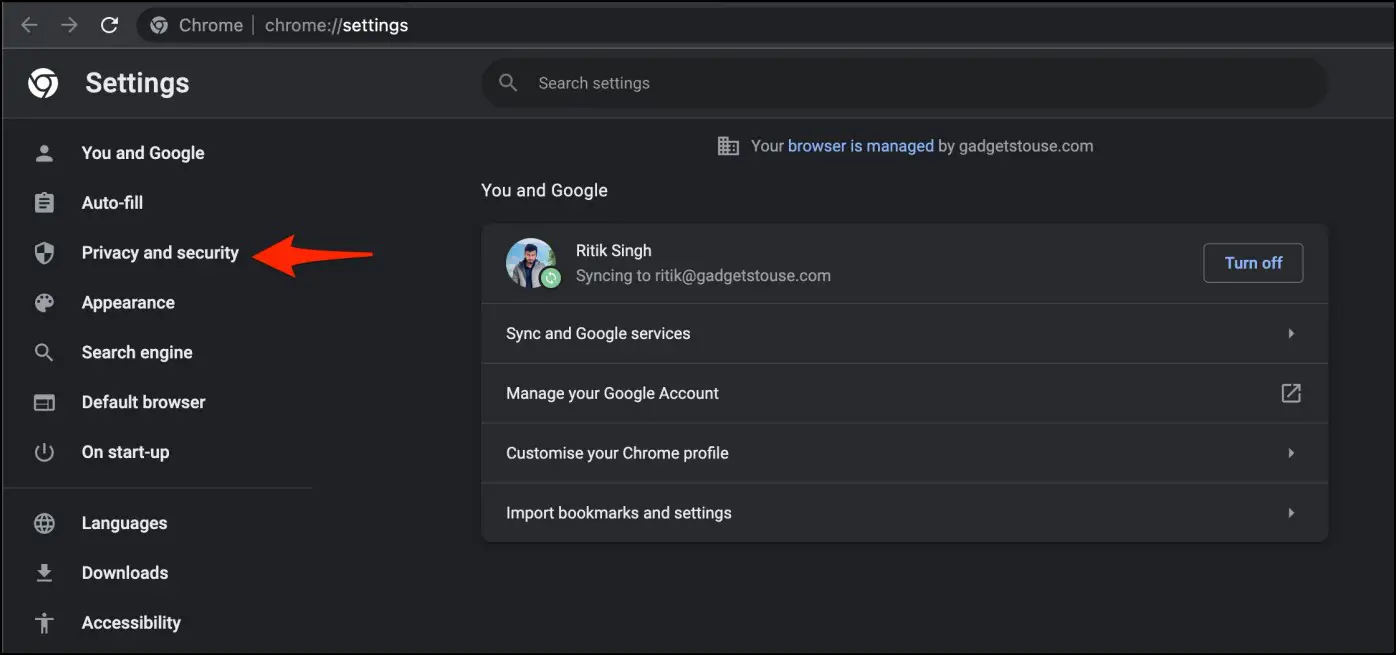Image resolution: width=1396 pixels, height=655 pixels.
Task: Click the palette icon for Appearance
Action: [x=44, y=303]
